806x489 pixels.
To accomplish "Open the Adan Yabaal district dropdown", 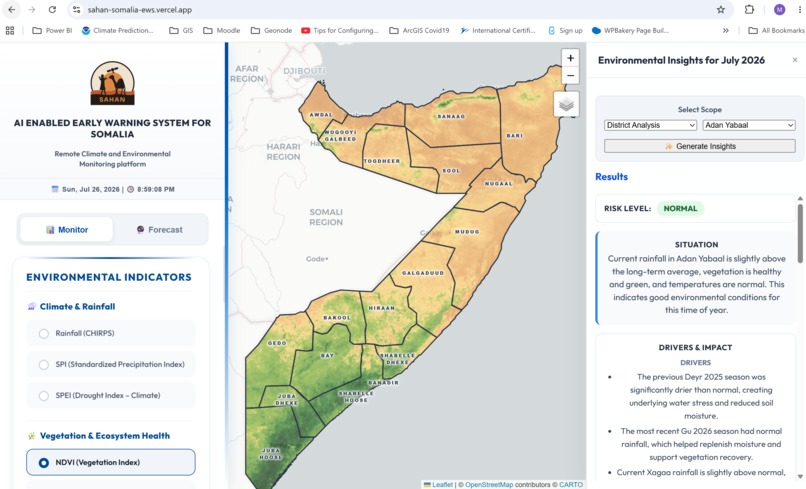I will point(749,125).
